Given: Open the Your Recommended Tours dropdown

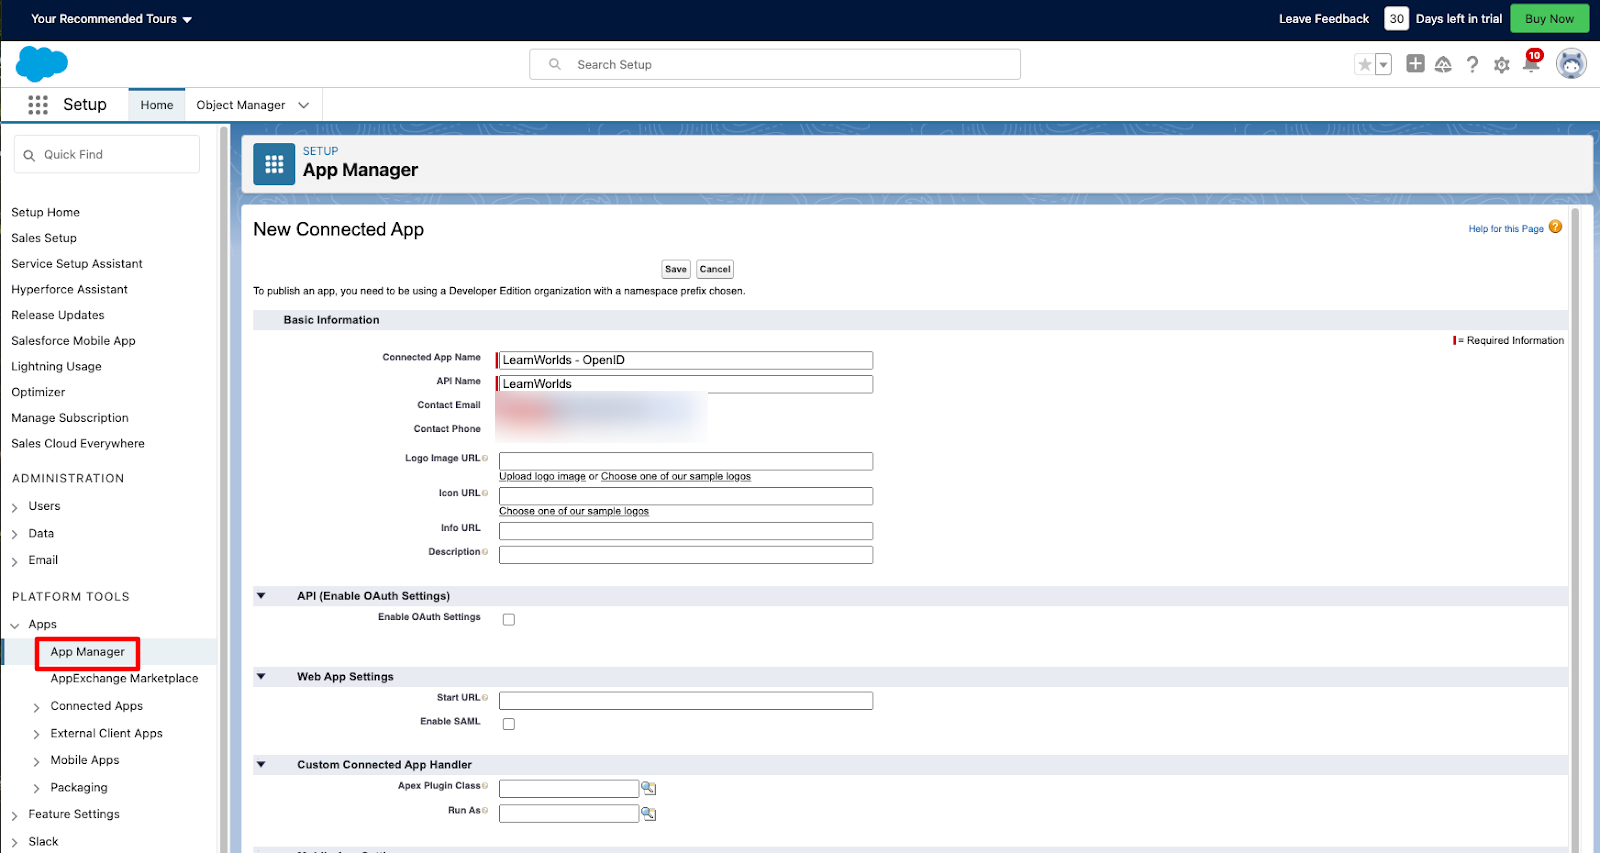Looking at the screenshot, I should tap(111, 19).
